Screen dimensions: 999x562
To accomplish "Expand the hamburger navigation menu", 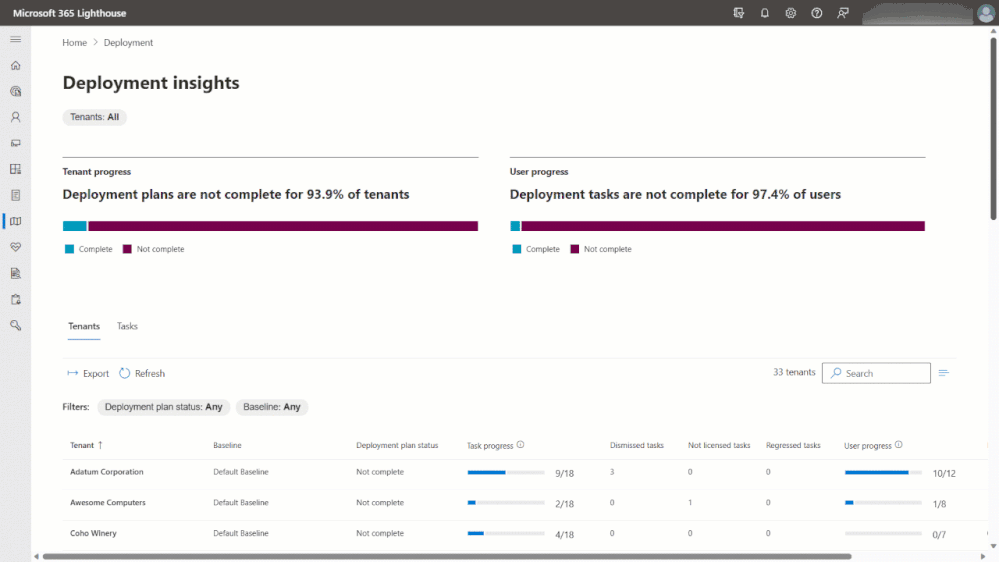I will coord(15,39).
